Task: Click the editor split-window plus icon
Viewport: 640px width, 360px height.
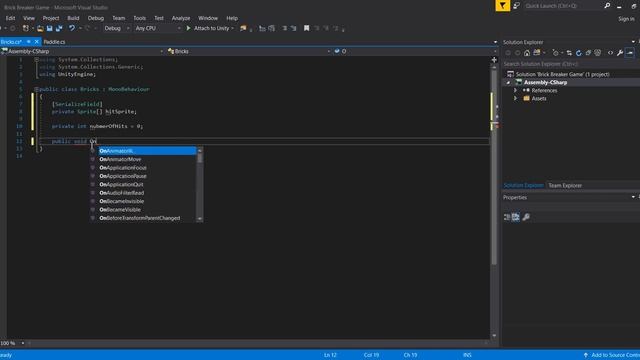Action: 494,60
